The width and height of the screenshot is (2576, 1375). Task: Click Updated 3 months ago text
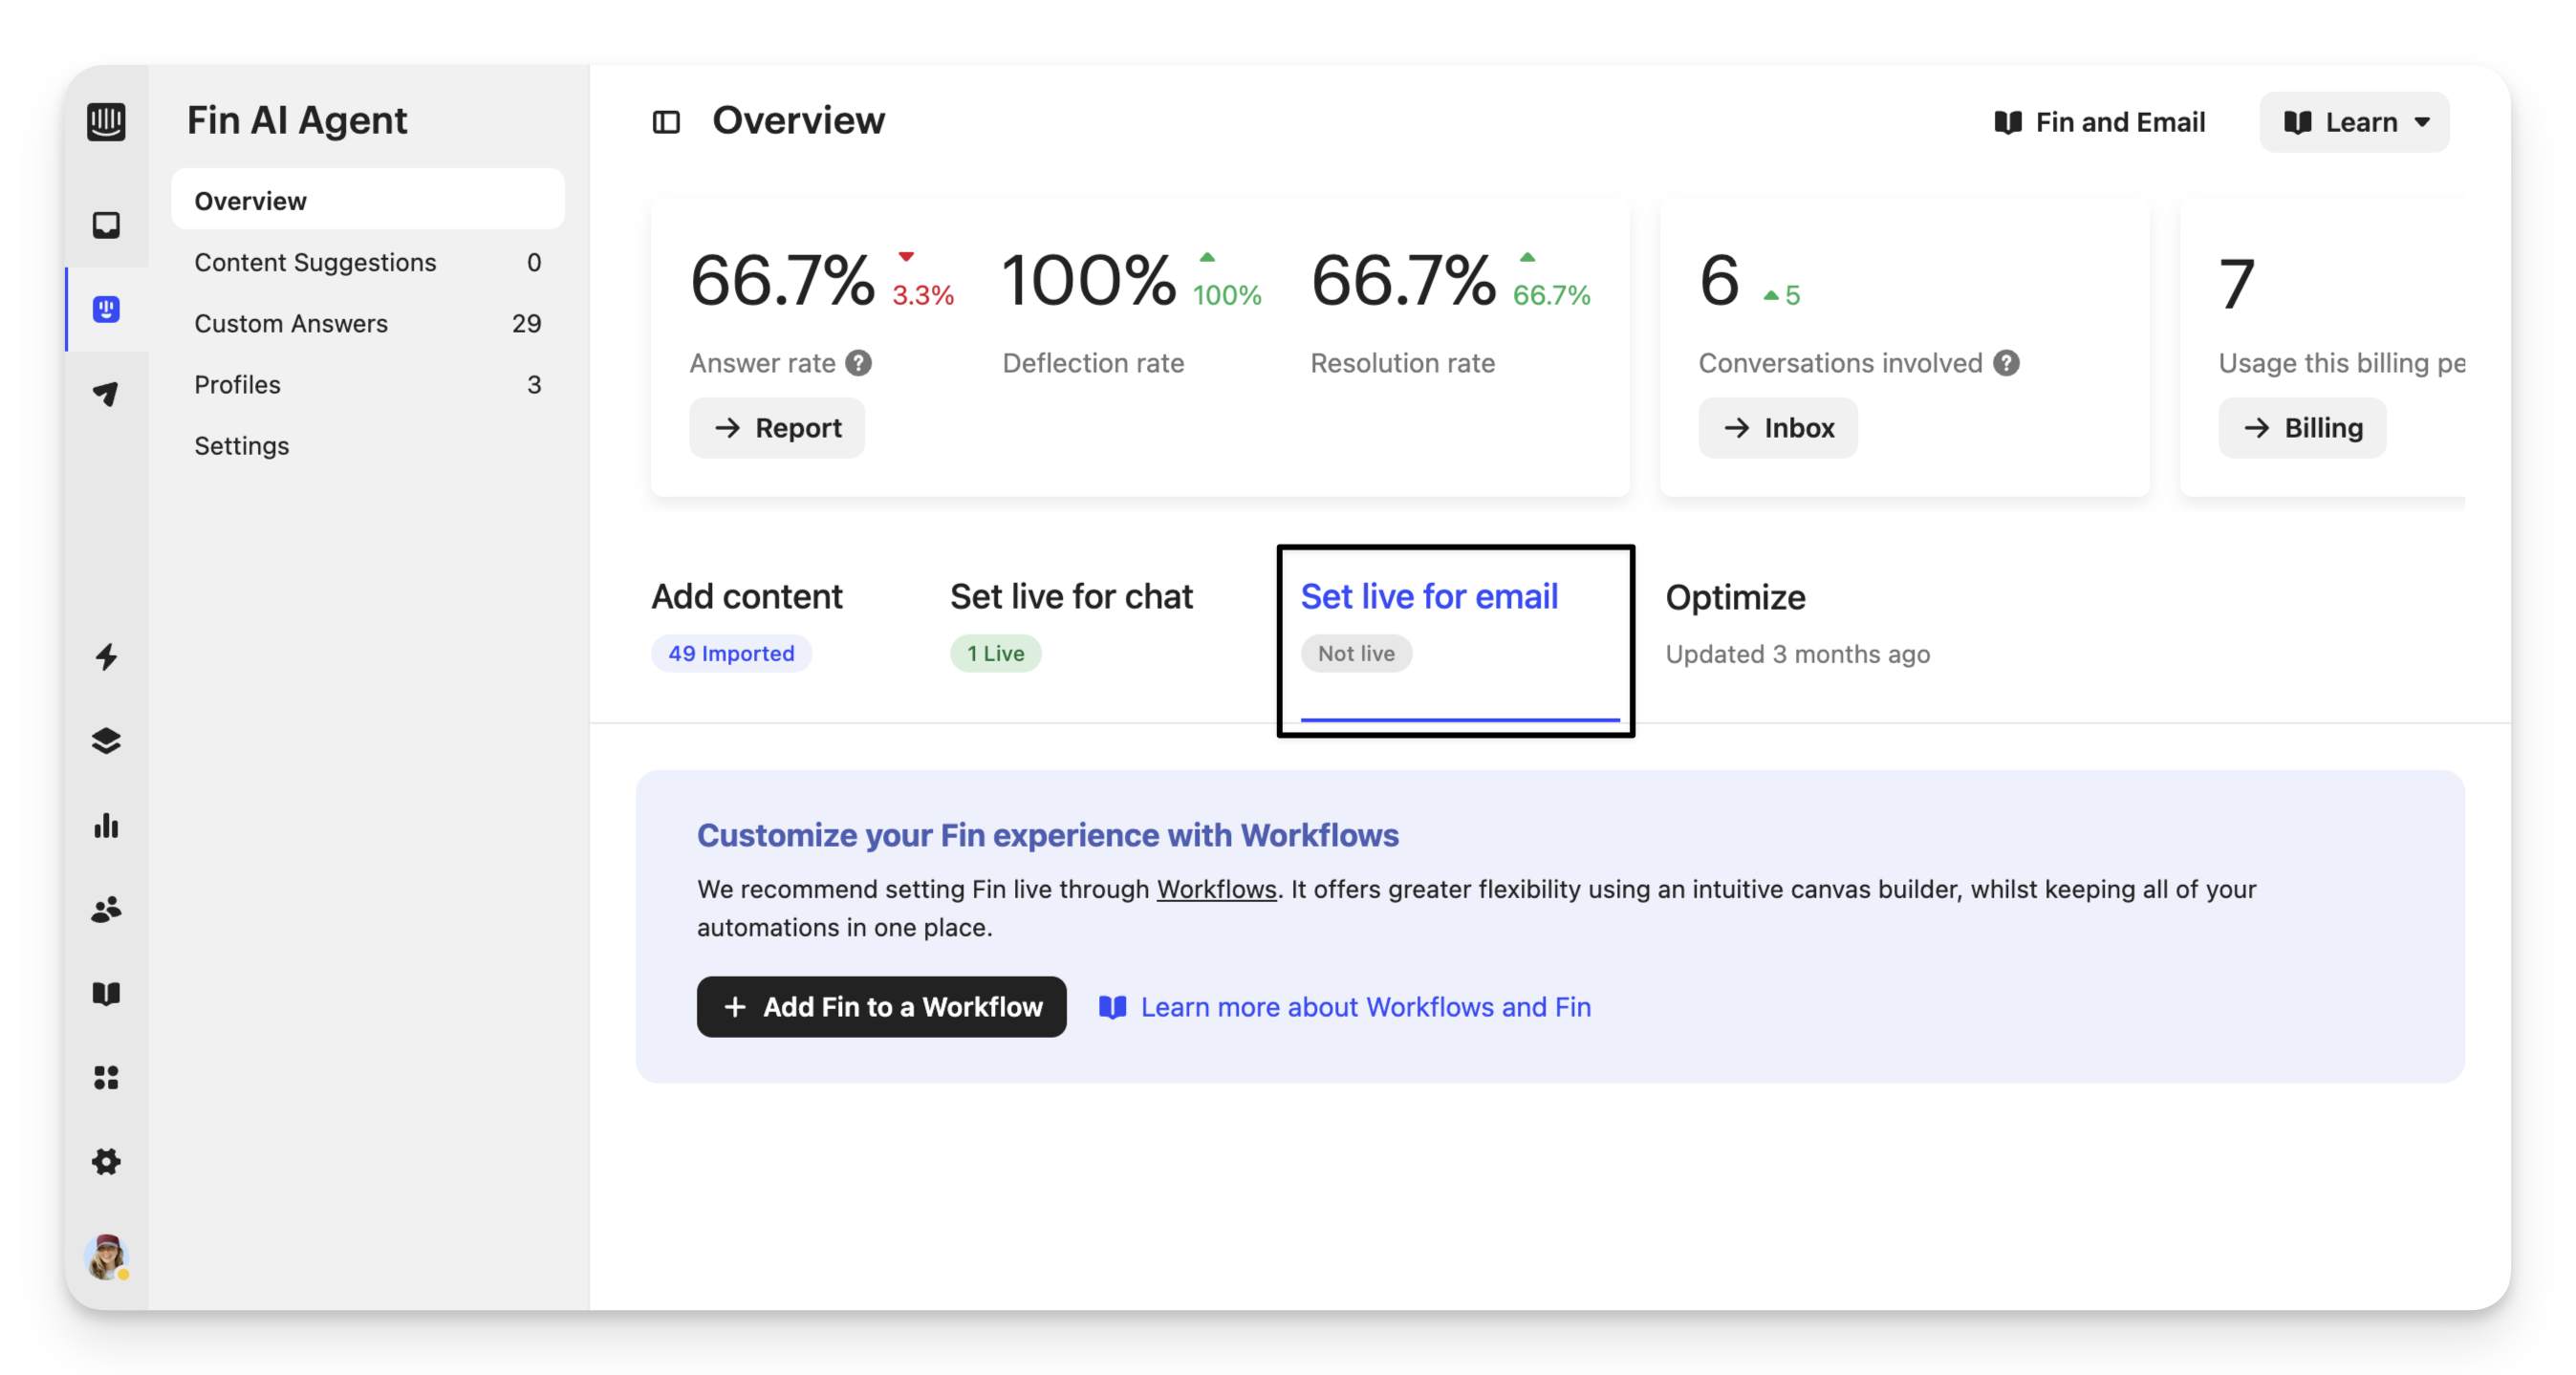[x=1798, y=654]
